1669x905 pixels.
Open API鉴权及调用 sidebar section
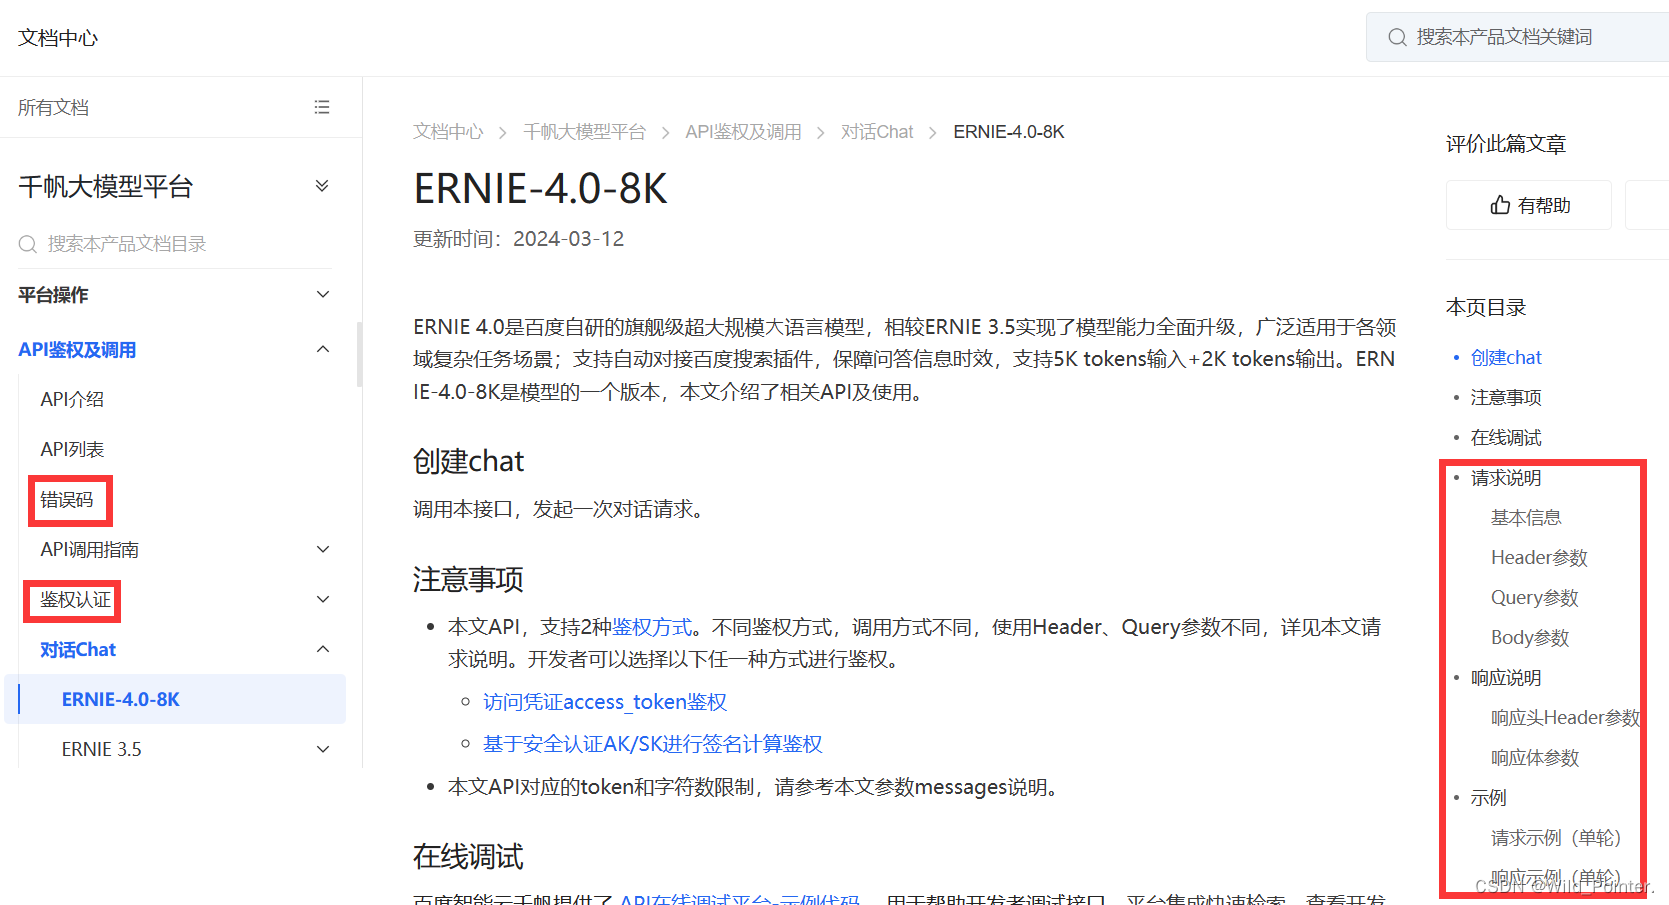pyautogui.click(x=77, y=349)
